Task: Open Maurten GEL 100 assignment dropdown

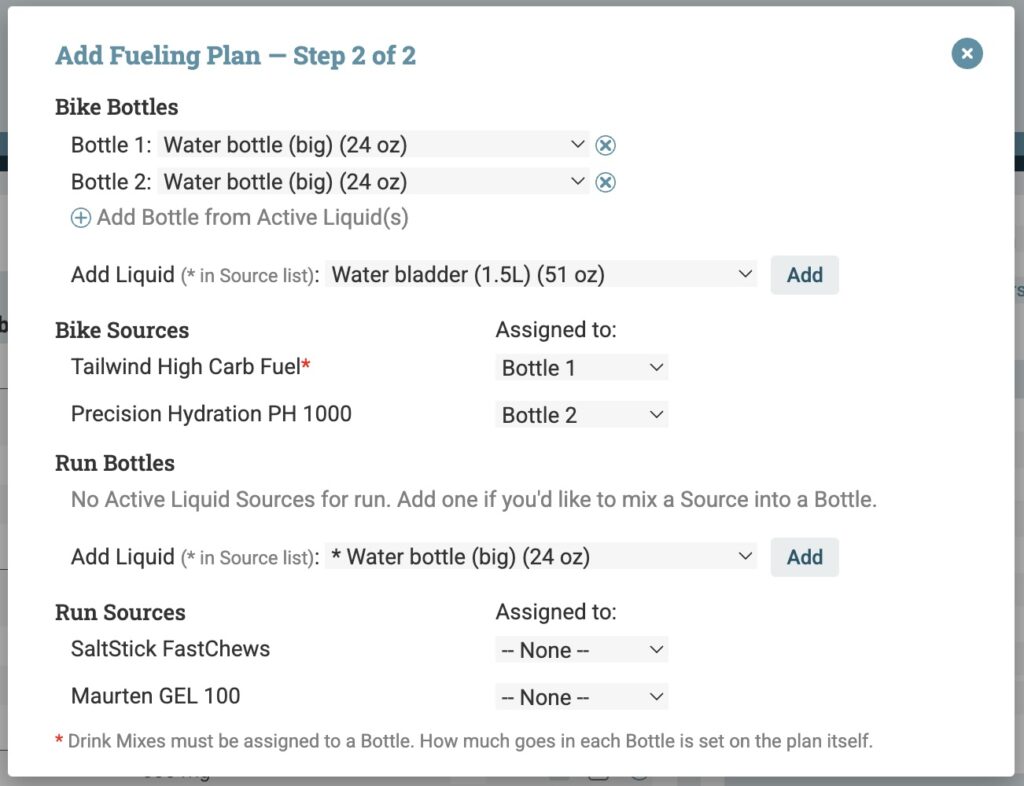Action: 581,697
